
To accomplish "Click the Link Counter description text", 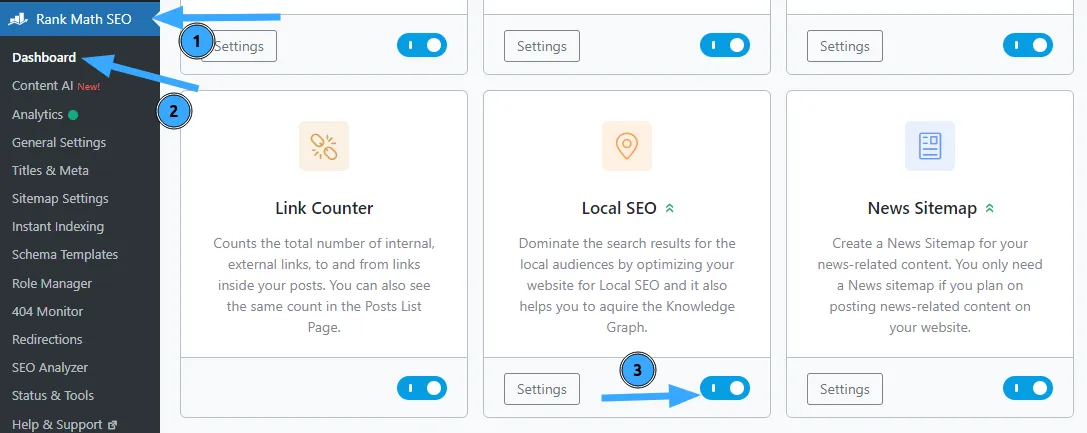I will point(324,285).
